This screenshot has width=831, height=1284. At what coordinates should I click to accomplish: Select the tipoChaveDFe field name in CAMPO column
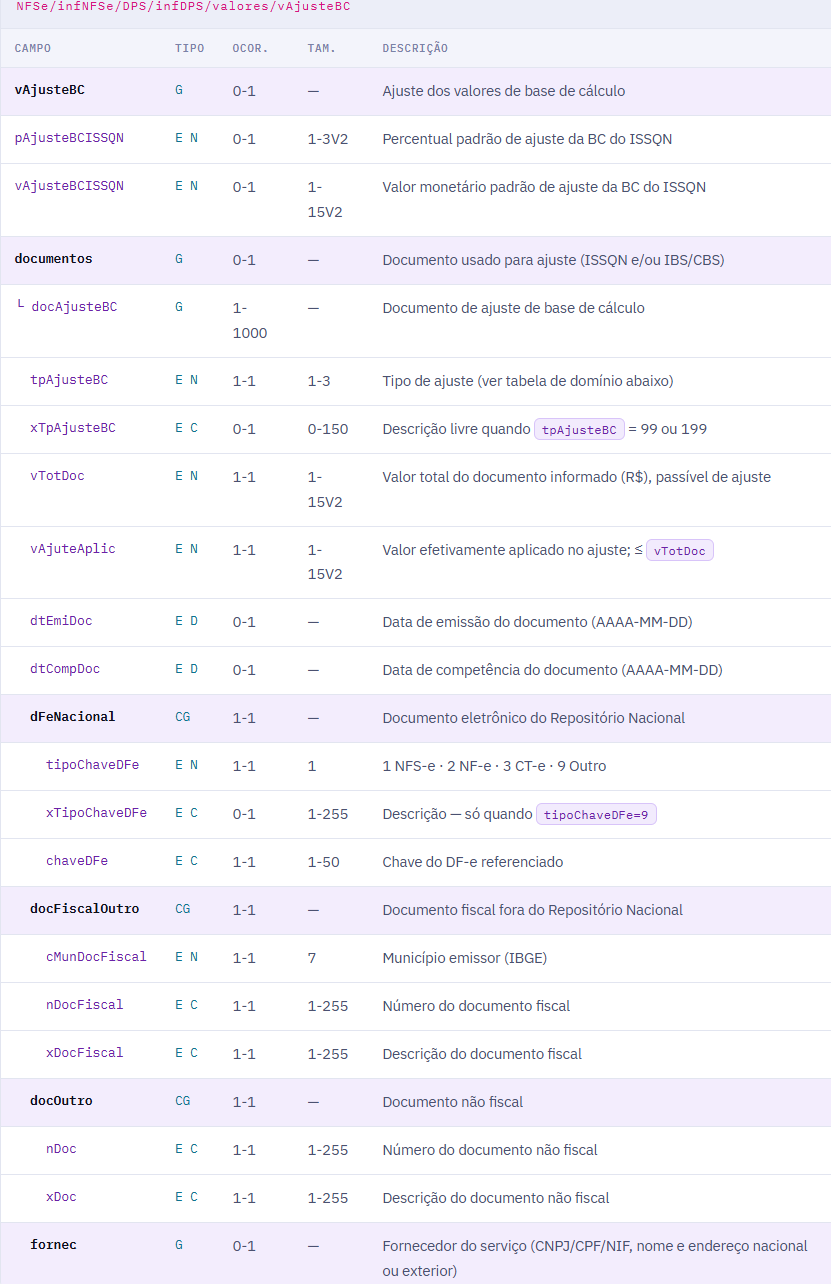(x=92, y=765)
